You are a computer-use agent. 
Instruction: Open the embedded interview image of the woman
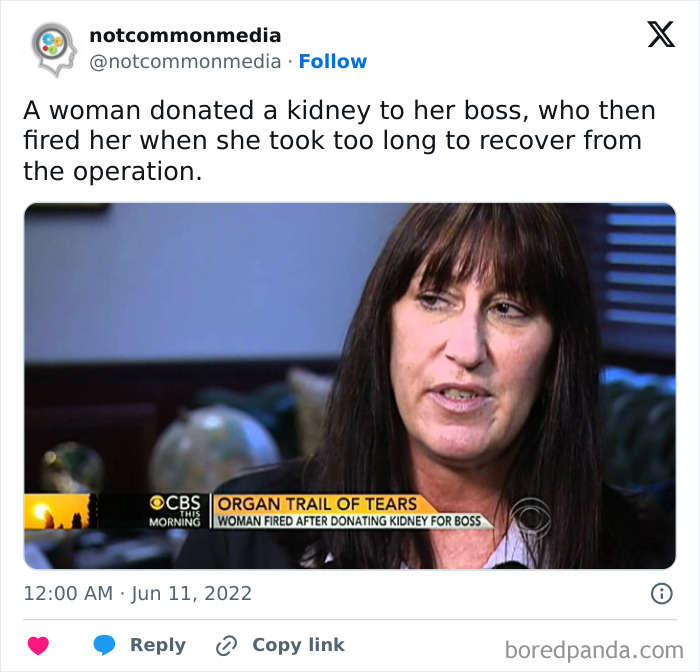point(350,386)
